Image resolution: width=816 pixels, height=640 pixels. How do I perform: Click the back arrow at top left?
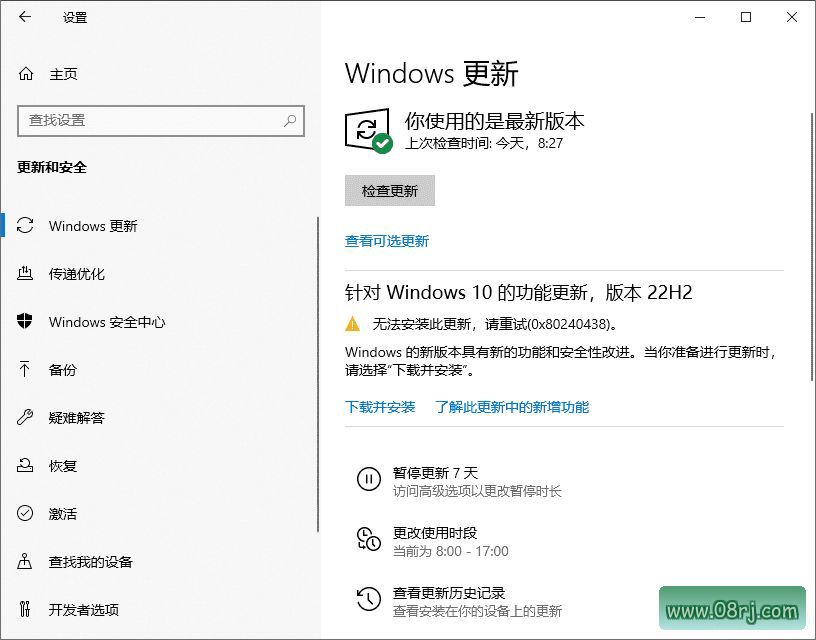point(22,17)
